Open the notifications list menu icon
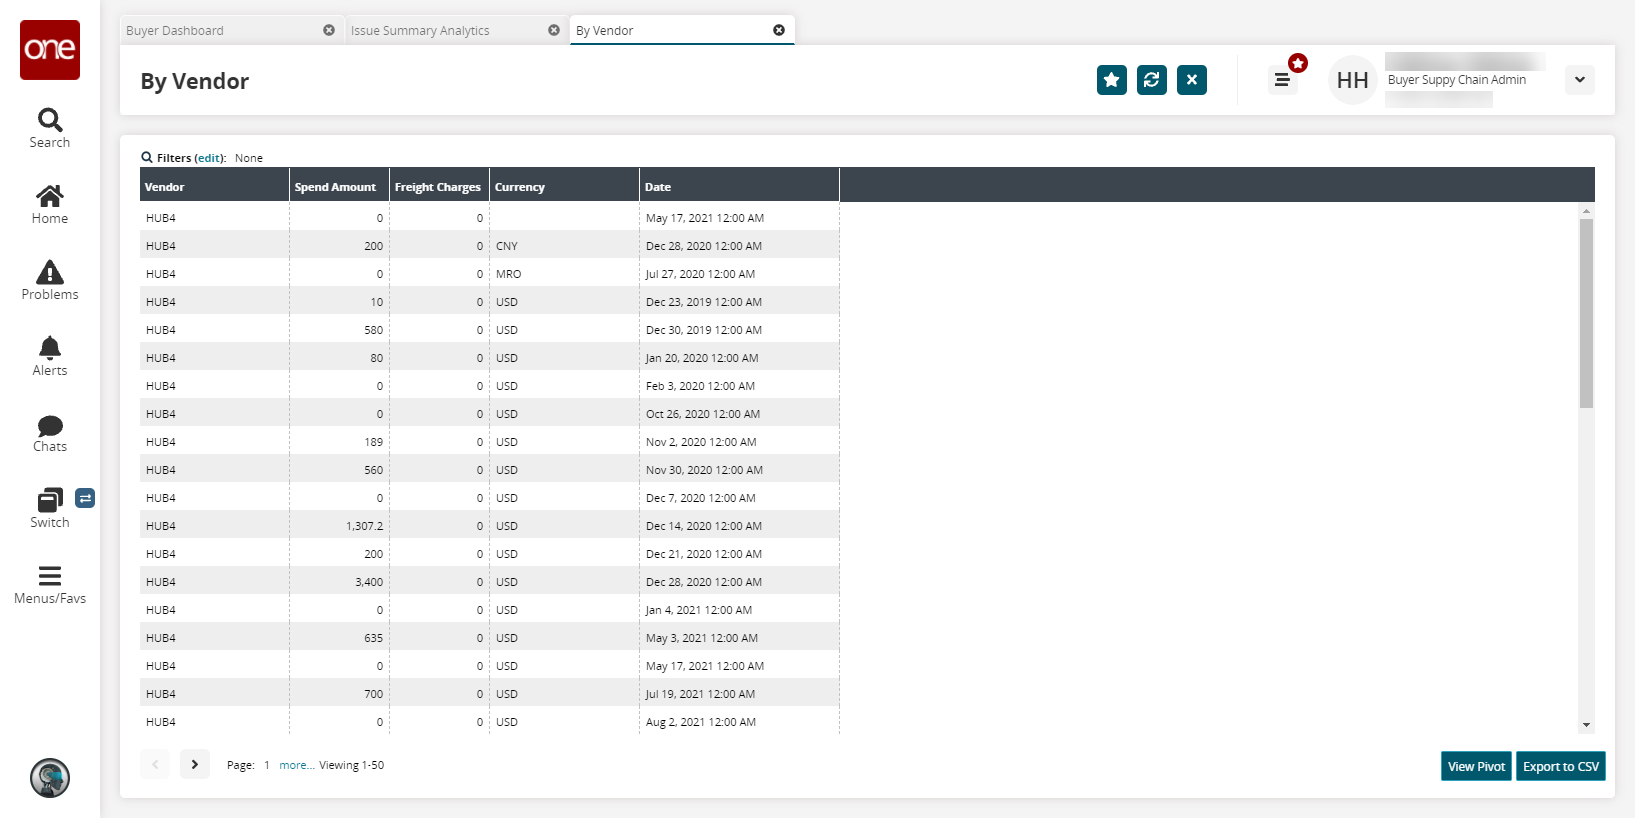 tap(1282, 80)
